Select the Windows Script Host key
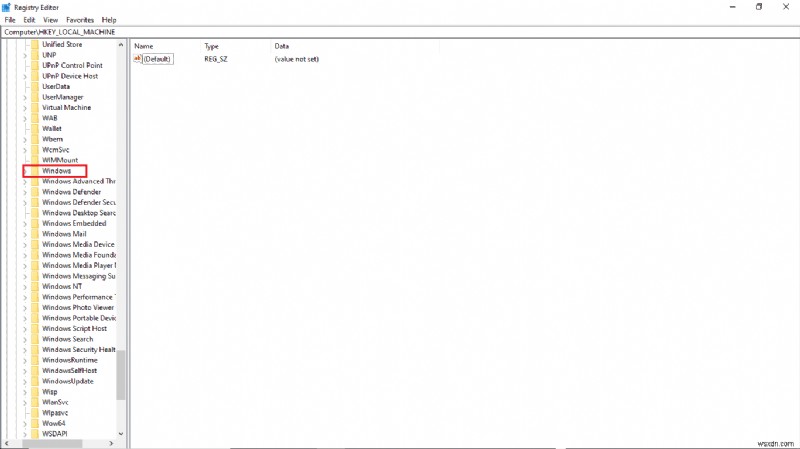 coord(74,329)
